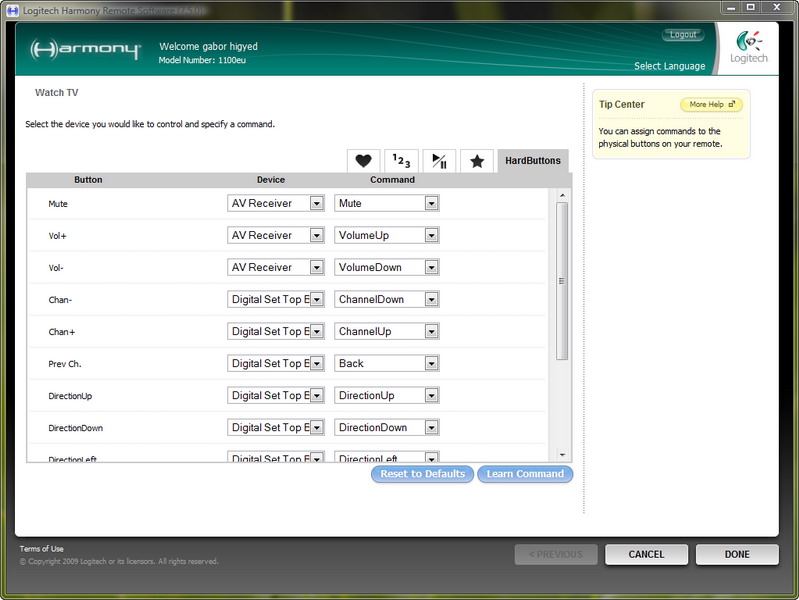This screenshot has height=600, width=799.
Task: Open the Device dropdown for Chan-
Action: pyautogui.click(x=316, y=300)
